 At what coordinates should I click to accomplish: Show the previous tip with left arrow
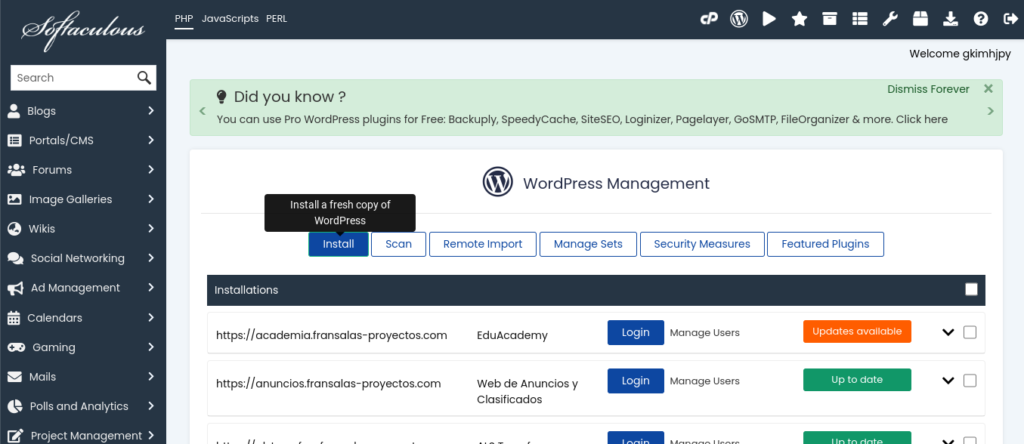click(x=202, y=111)
